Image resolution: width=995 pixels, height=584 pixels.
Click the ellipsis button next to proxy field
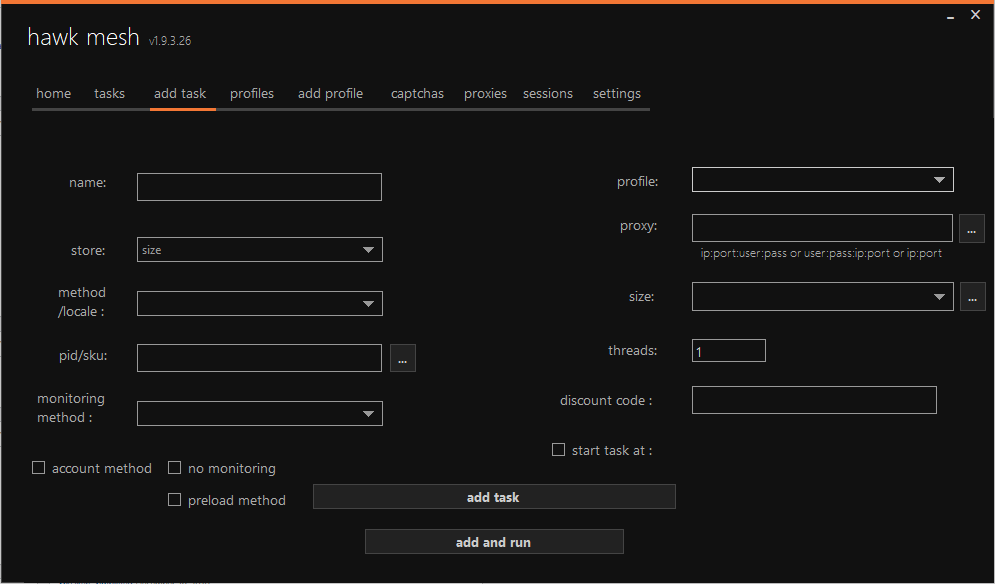coord(971,229)
